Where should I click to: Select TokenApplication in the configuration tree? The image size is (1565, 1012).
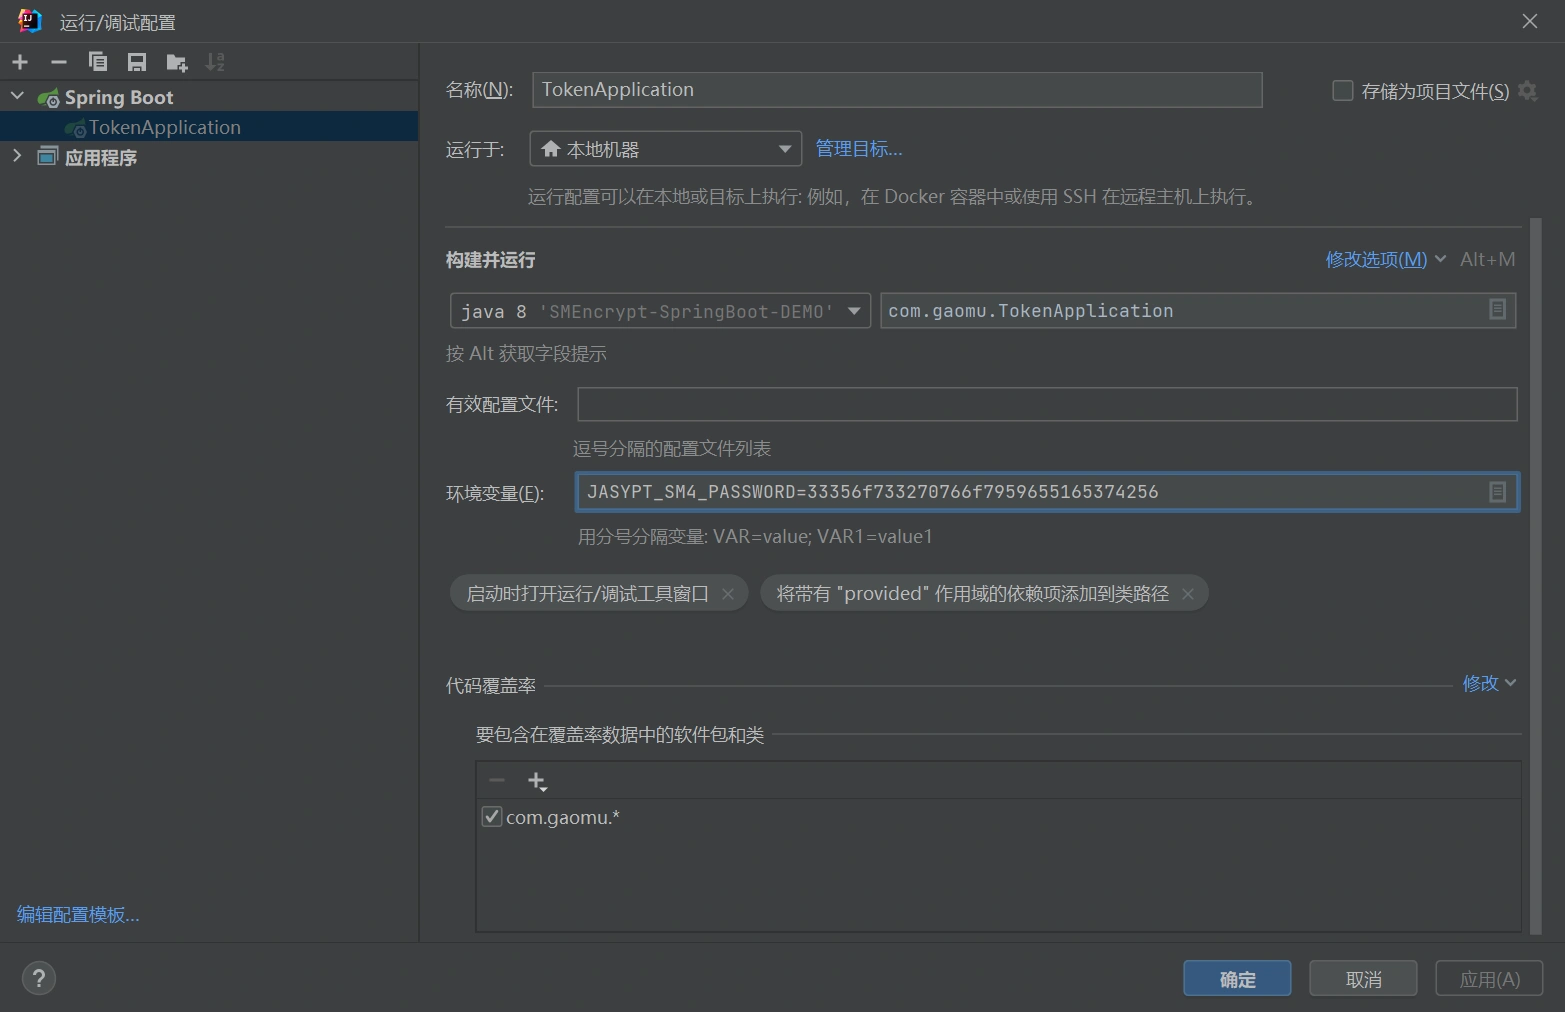164,127
